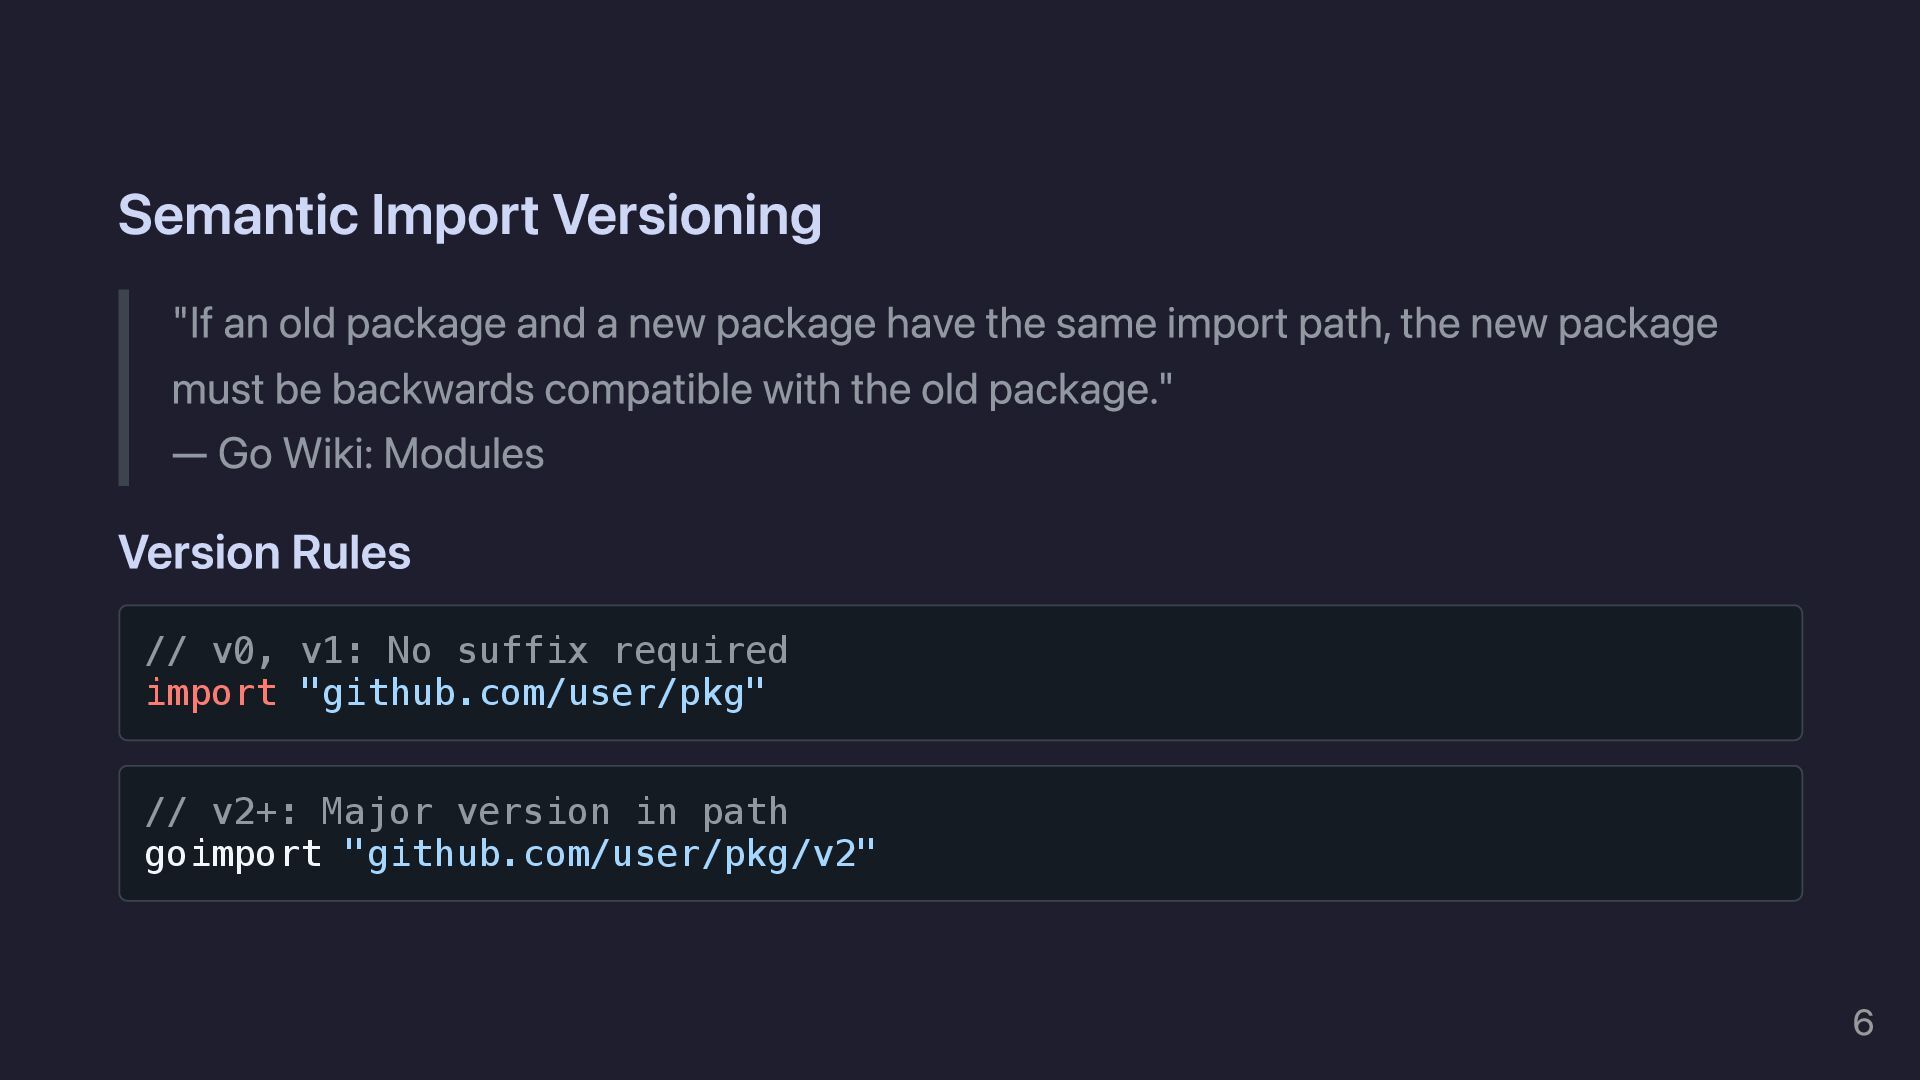Viewport: 1920px width, 1080px height.
Task: Click the vertical blockquote bar beside the quote
Action: 124,388
